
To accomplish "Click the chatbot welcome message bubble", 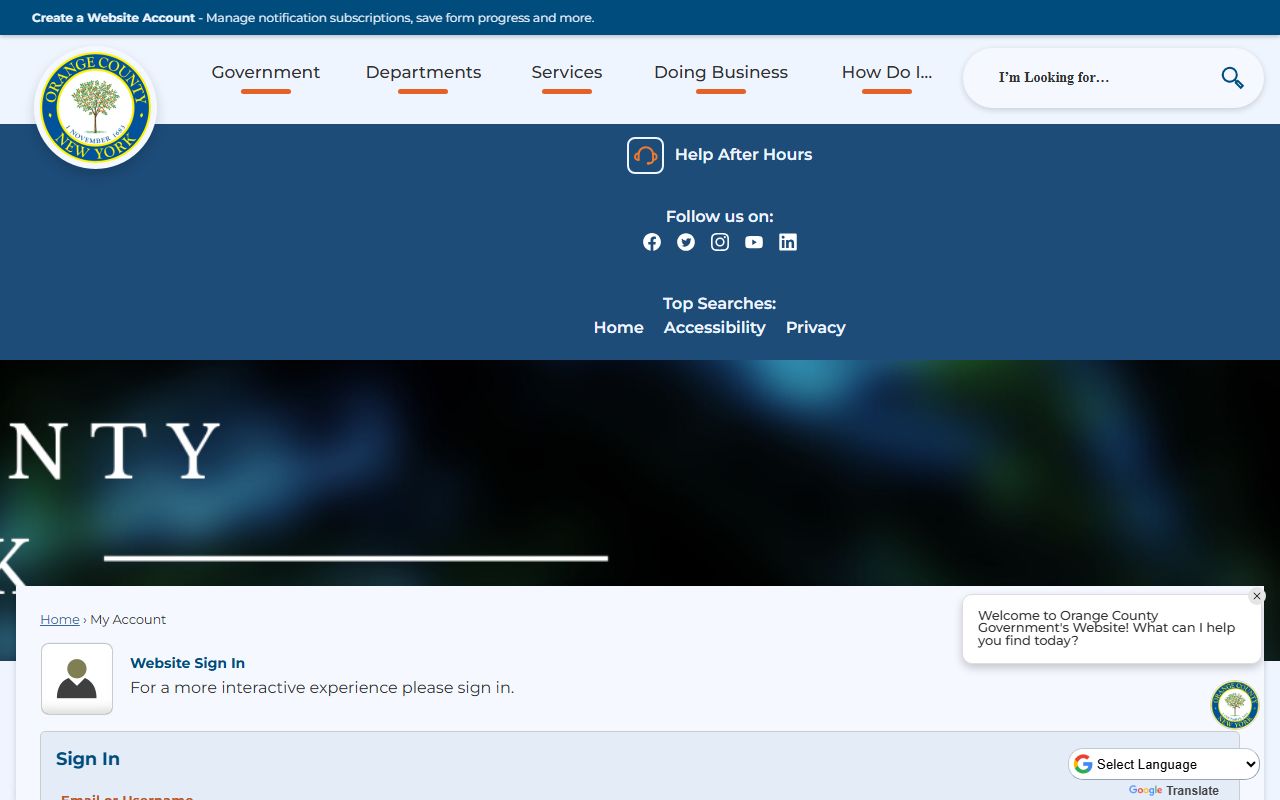I will point(1112,629).
